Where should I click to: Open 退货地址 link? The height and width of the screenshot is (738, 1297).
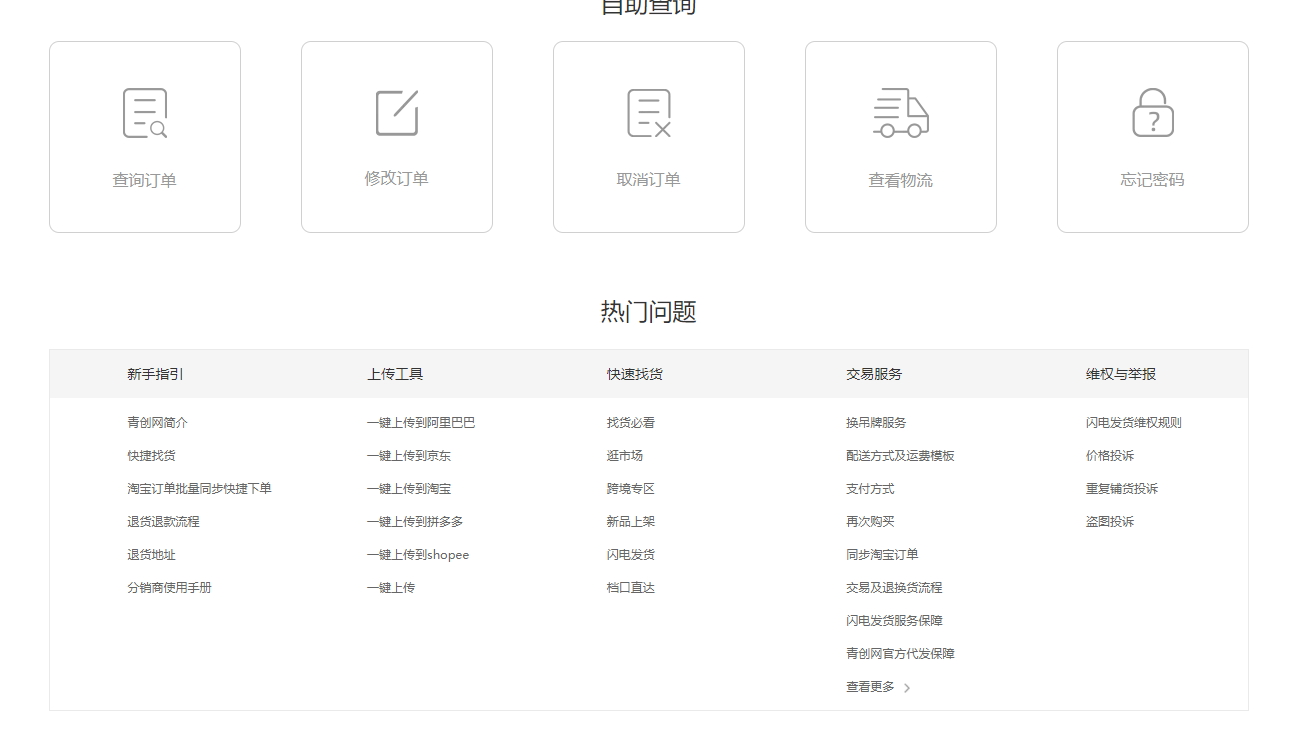(x=151, y=555)
